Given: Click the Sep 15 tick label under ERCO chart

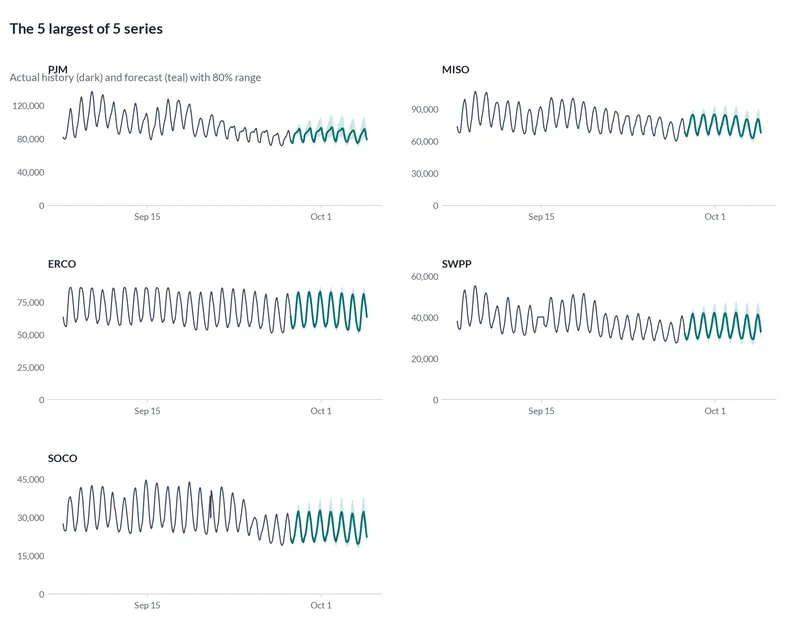Looking at the screenshot, I should tap(147, 411).
